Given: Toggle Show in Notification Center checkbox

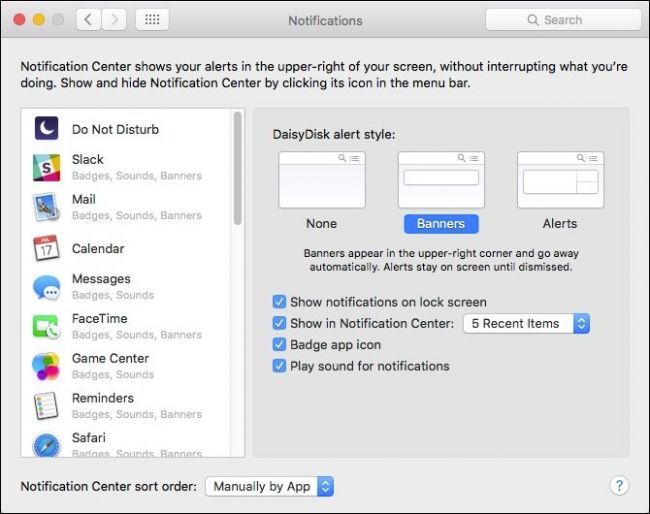Looking at the screenshot, I should pos(279,323).
